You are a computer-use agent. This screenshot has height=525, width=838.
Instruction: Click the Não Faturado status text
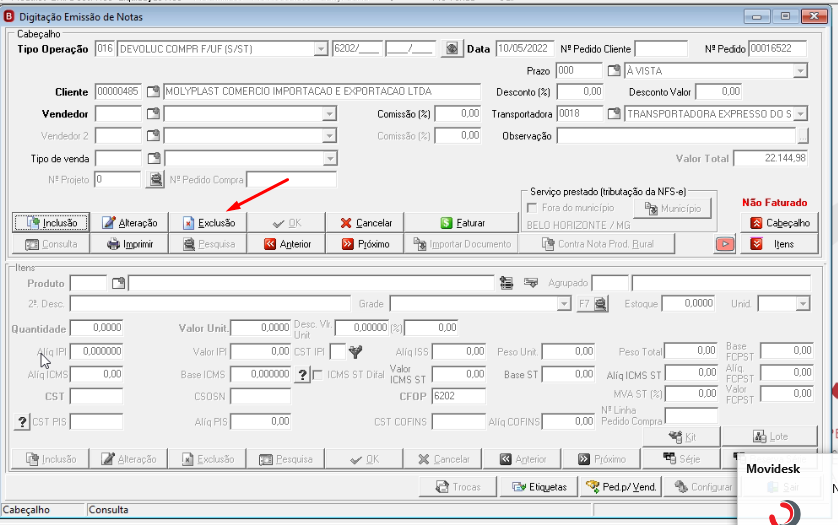pos(774,203)
